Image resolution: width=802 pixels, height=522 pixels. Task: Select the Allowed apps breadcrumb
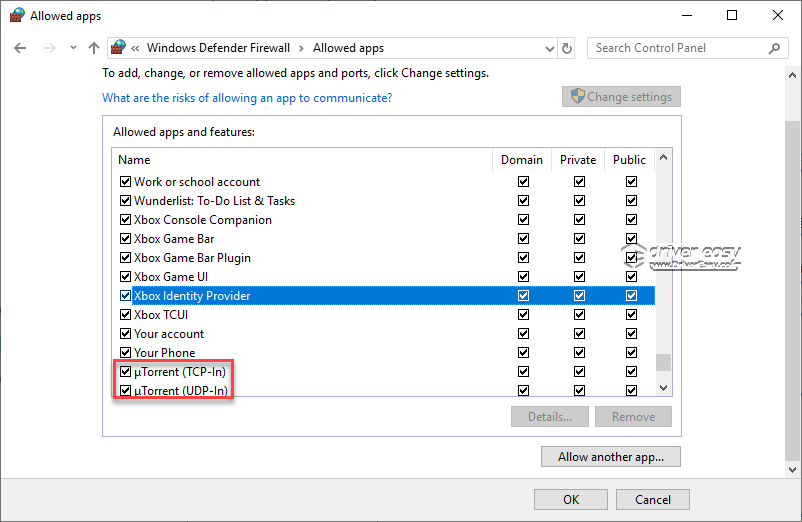click(x=348, y=48)
